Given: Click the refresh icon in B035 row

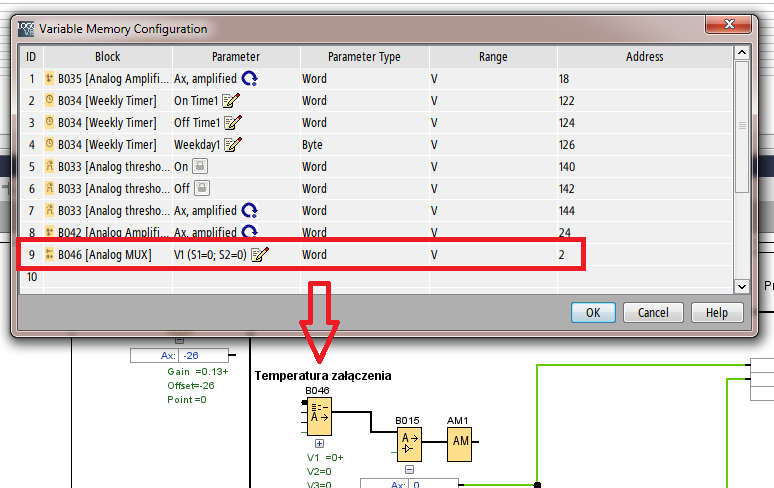Looking at the screenshot, I should pyautogui.click(x=250, y=78).
